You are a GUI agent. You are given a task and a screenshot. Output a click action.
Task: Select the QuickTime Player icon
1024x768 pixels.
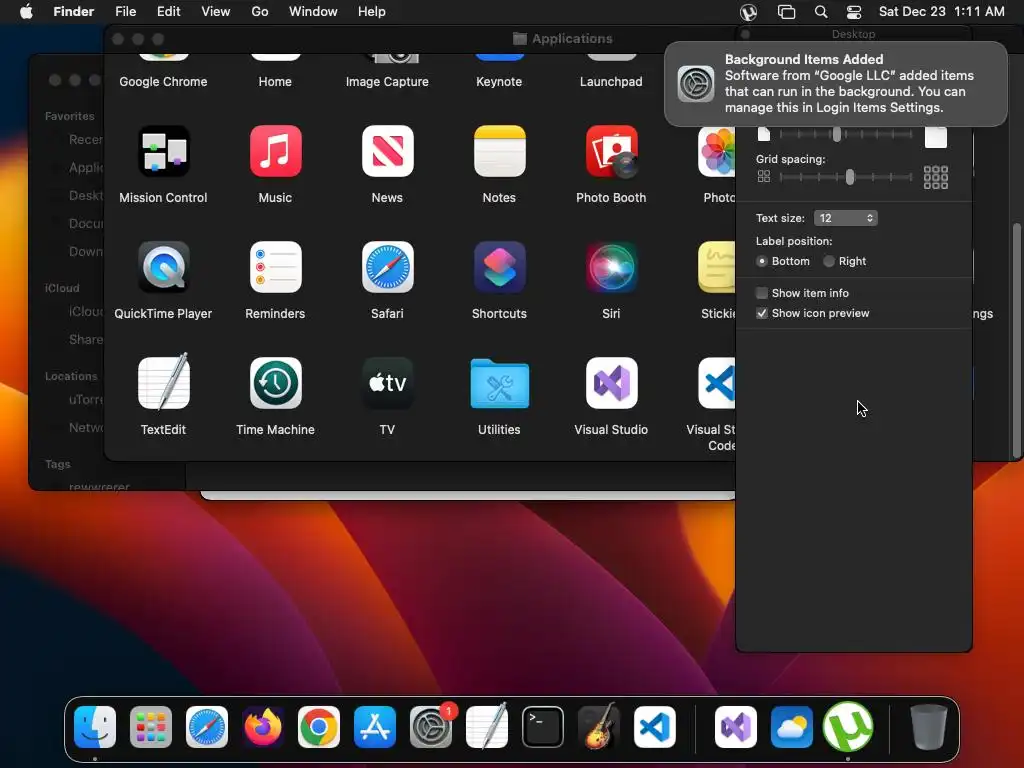pyautogui.click(x=163, y=267)
